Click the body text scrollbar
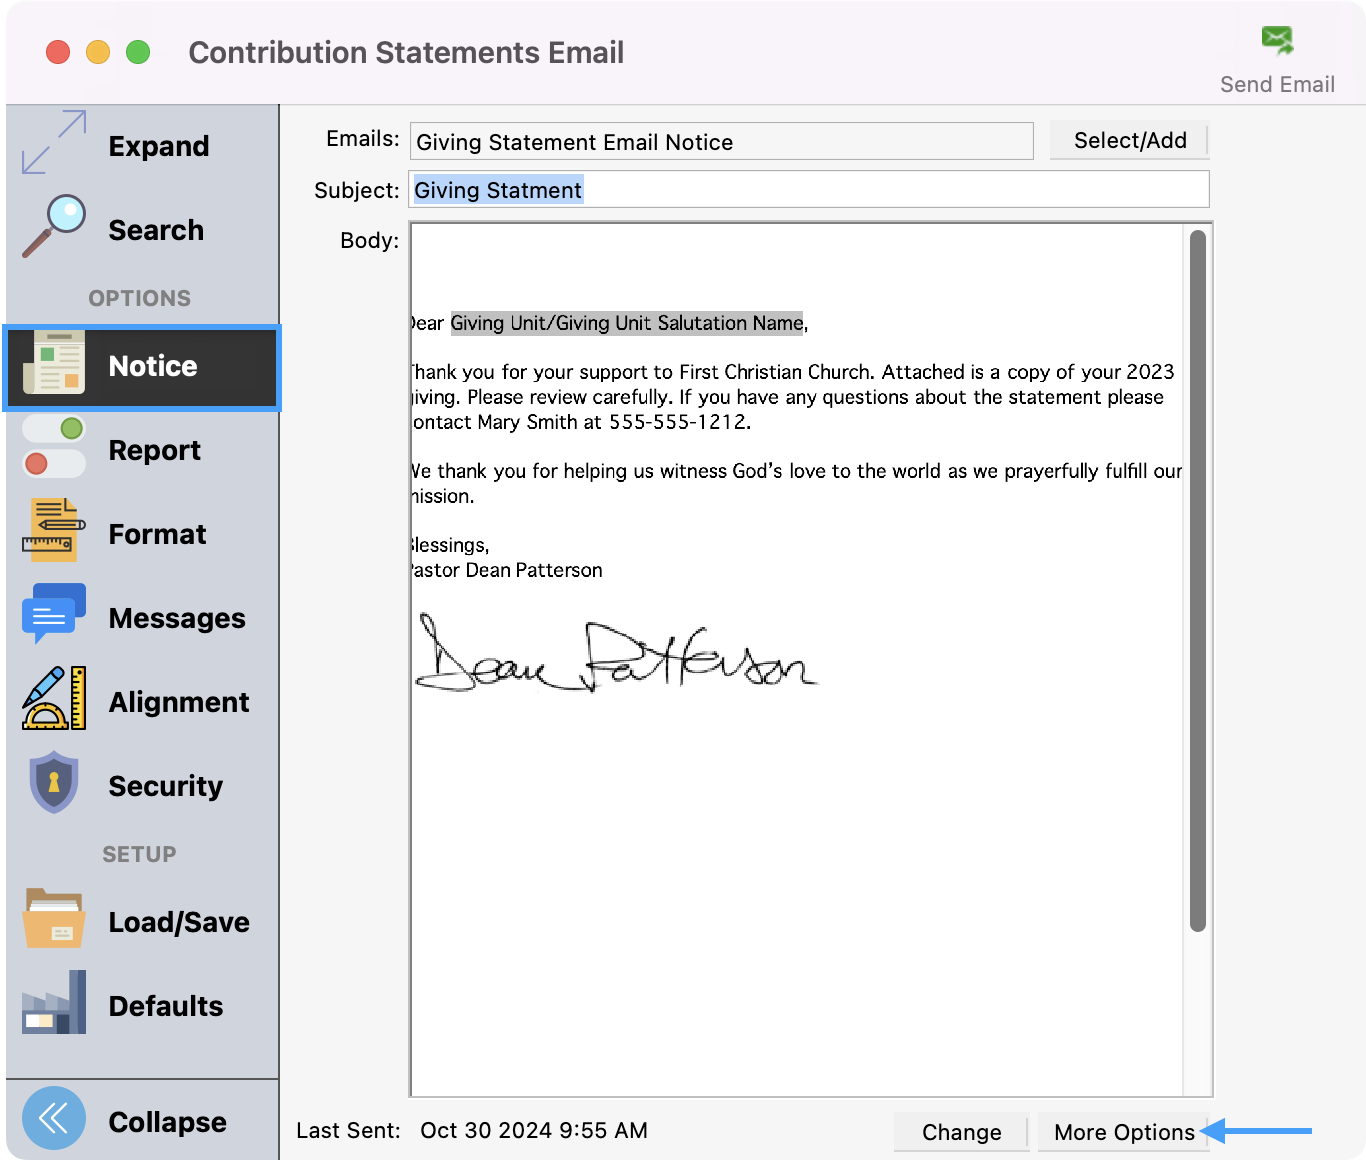The height and width of the screenshot is (1160, 1366). tap(1197, 580)
